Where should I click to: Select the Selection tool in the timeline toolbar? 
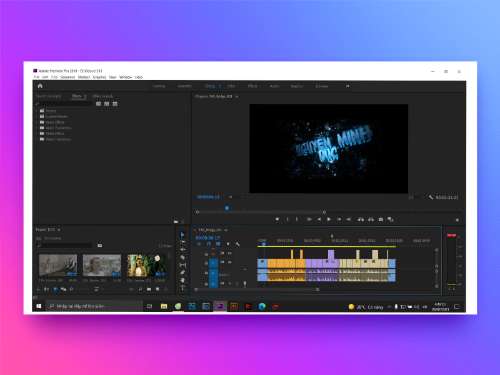(x=182, y=235)
